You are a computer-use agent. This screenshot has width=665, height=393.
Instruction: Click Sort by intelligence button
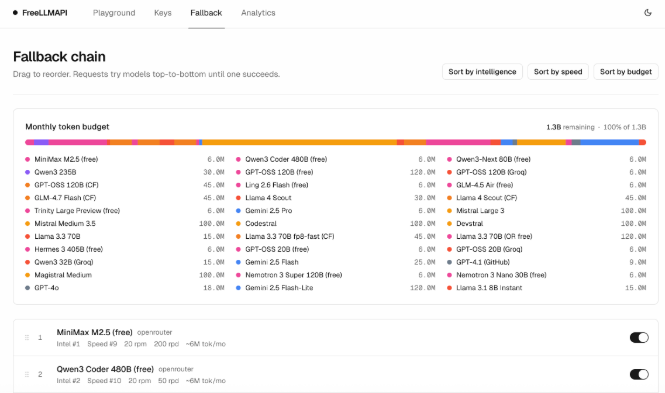[482, 72]
